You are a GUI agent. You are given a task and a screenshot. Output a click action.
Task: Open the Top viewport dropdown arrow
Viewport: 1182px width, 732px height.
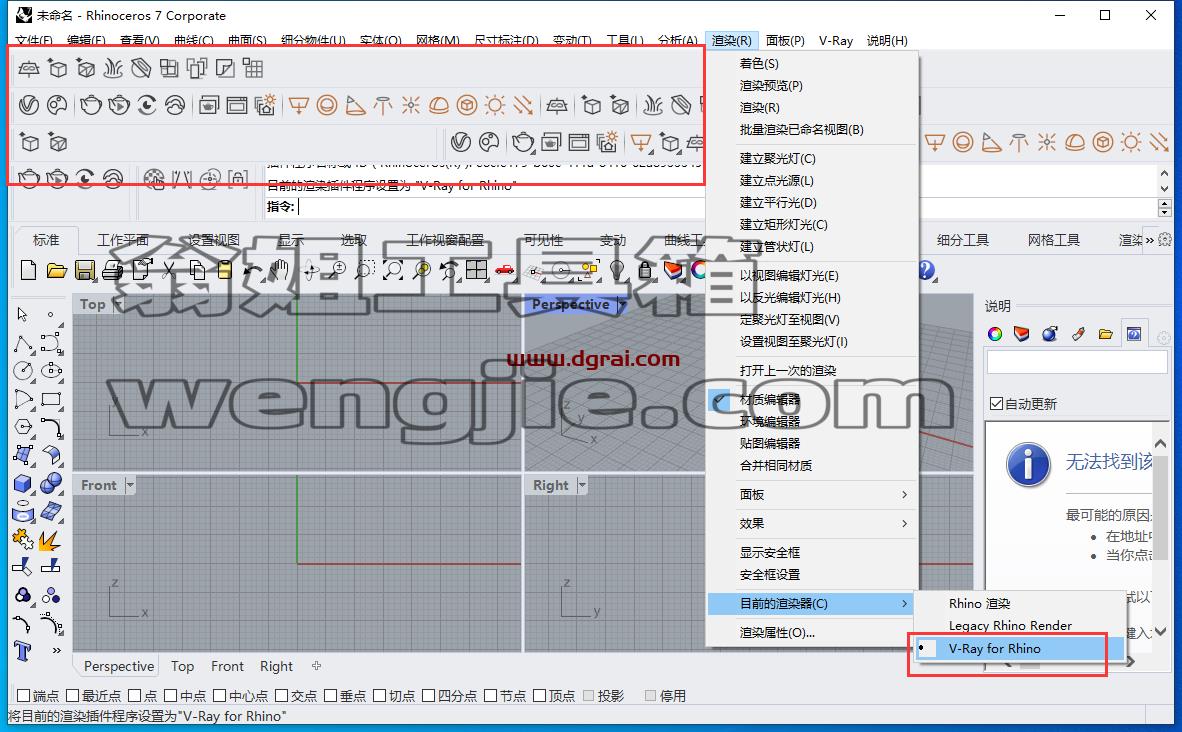118,305
